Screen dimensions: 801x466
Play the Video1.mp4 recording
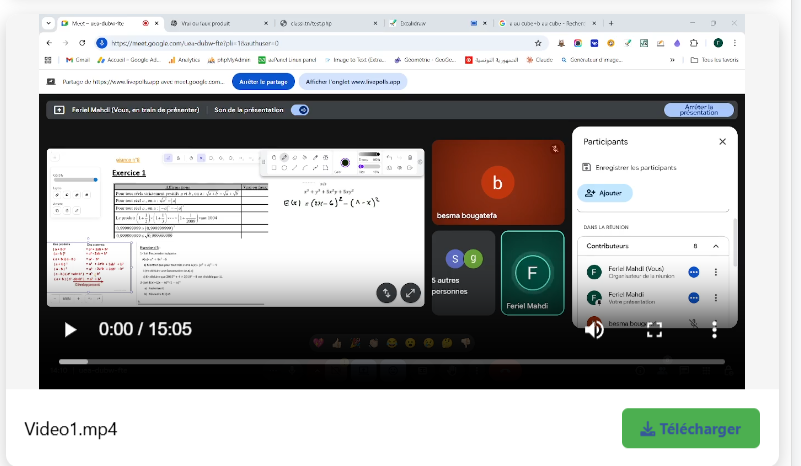[70, 329]
